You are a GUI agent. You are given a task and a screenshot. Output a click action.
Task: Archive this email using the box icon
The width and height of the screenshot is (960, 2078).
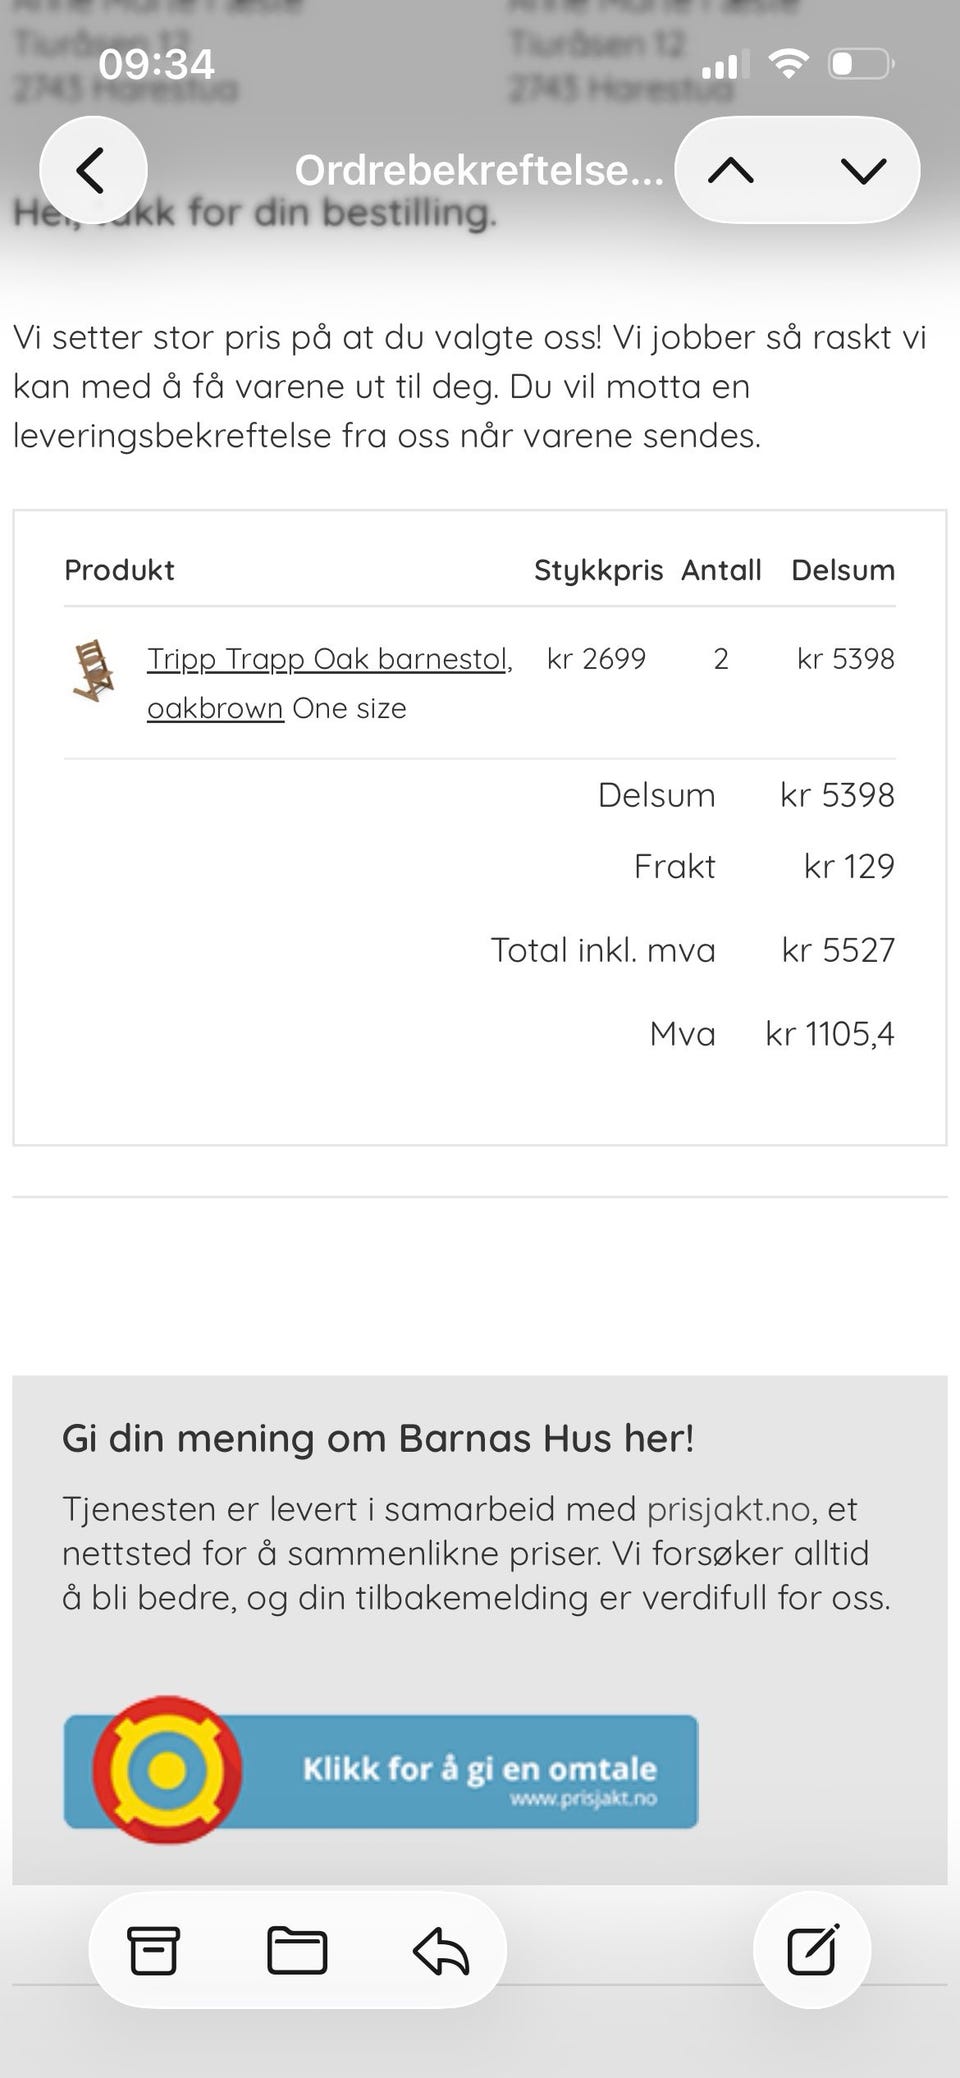tap(153, 1950)
